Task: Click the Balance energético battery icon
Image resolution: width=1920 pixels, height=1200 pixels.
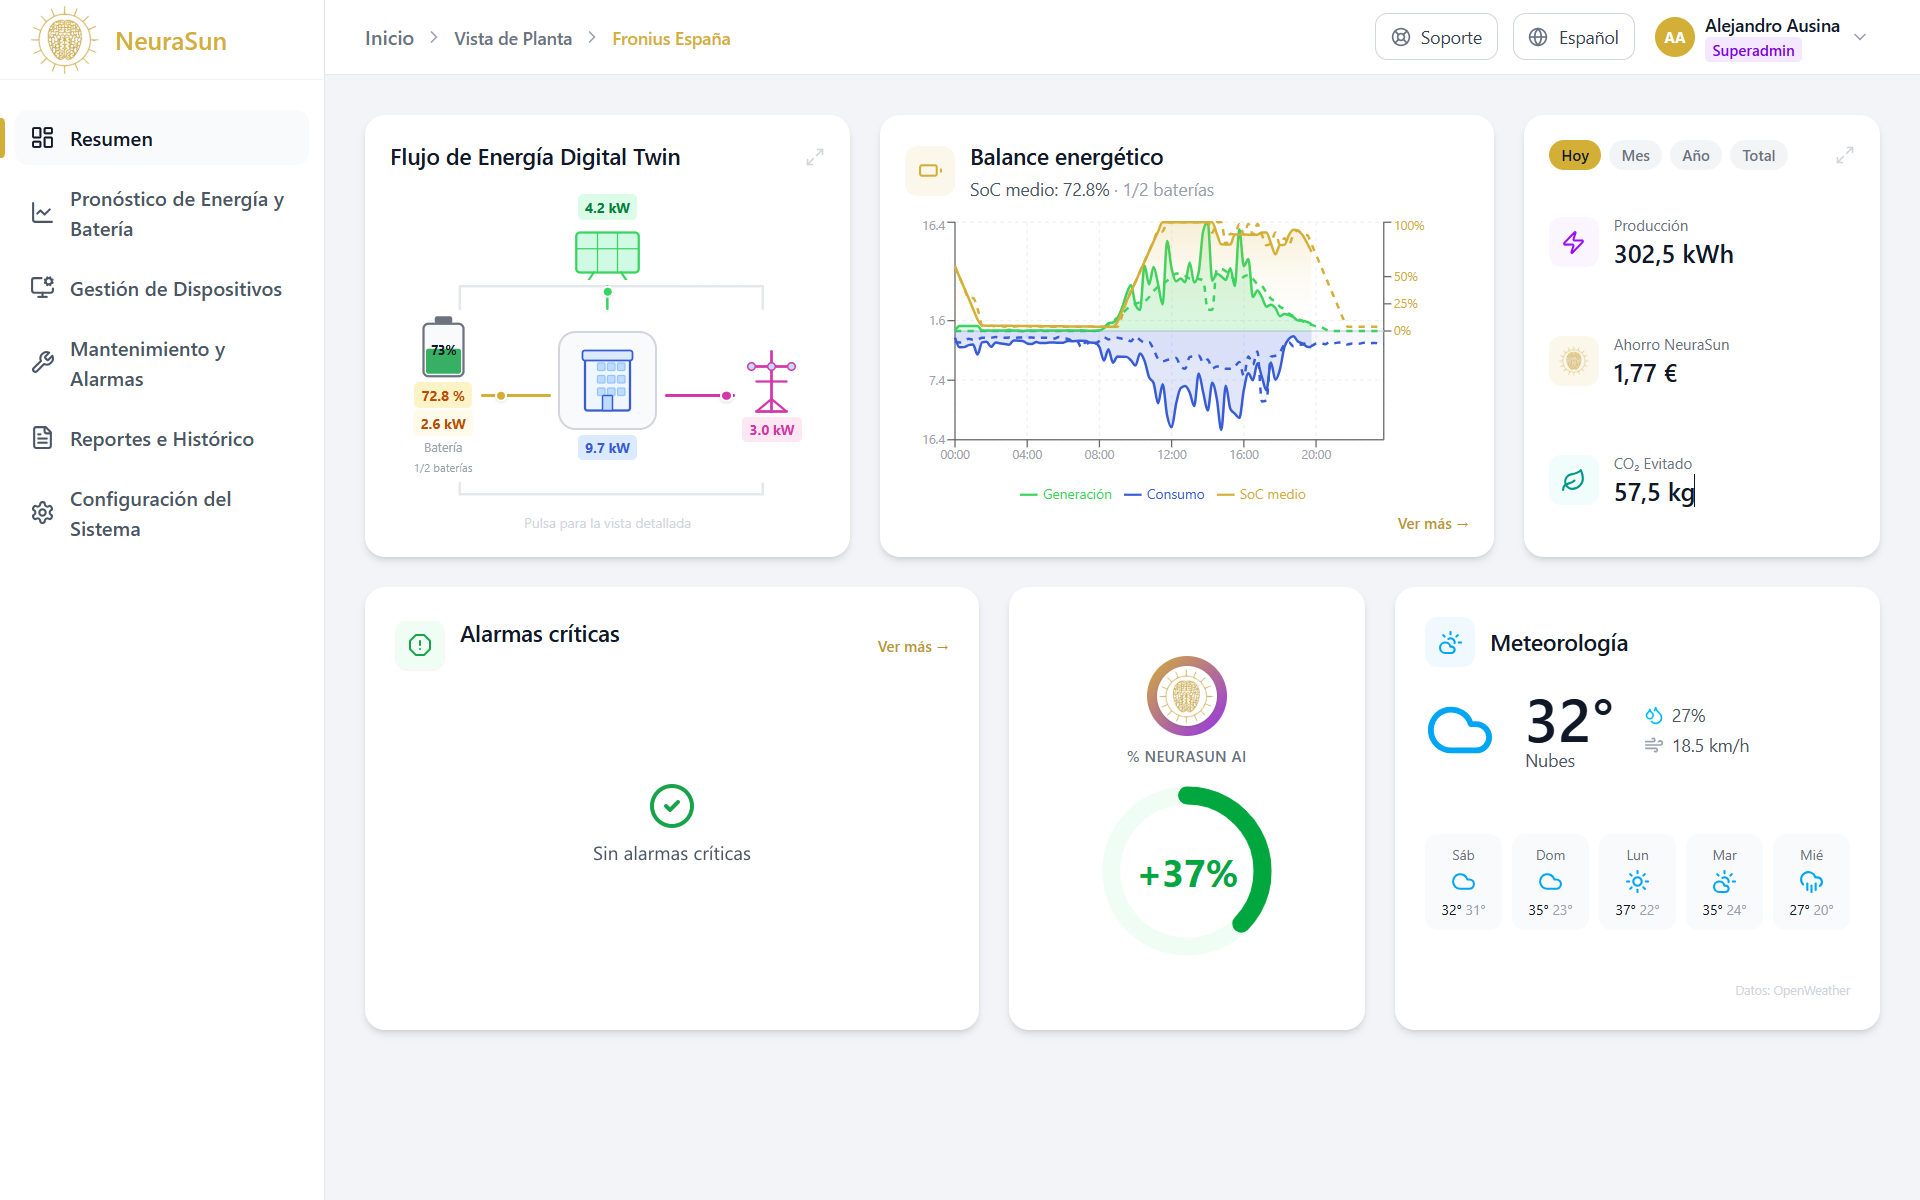Action: 930,171
